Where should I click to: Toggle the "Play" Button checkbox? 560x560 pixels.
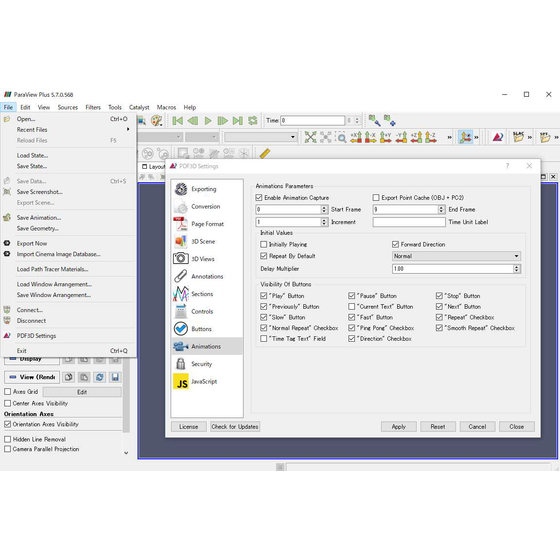point(264,296)
